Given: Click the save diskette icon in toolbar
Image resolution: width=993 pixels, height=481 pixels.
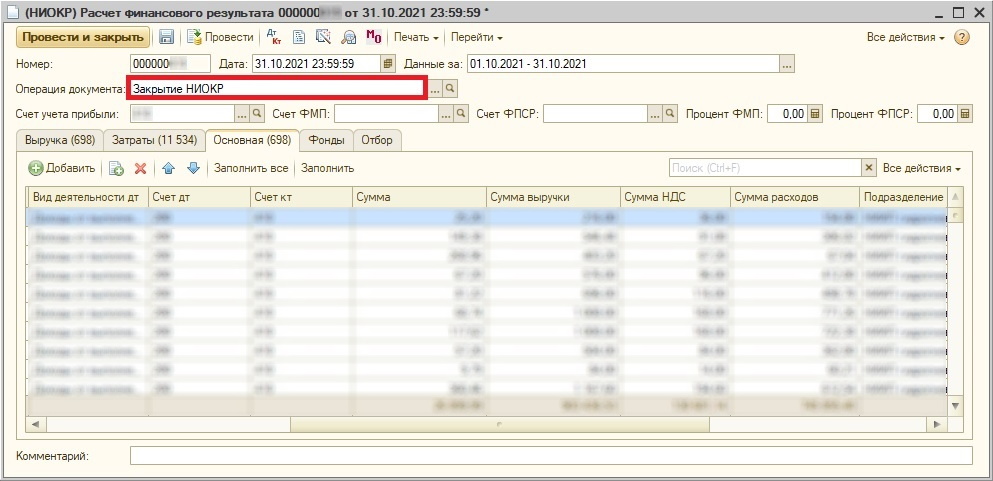Looking at the screenshot, I should pyautogui.click(x=166, y=37).
